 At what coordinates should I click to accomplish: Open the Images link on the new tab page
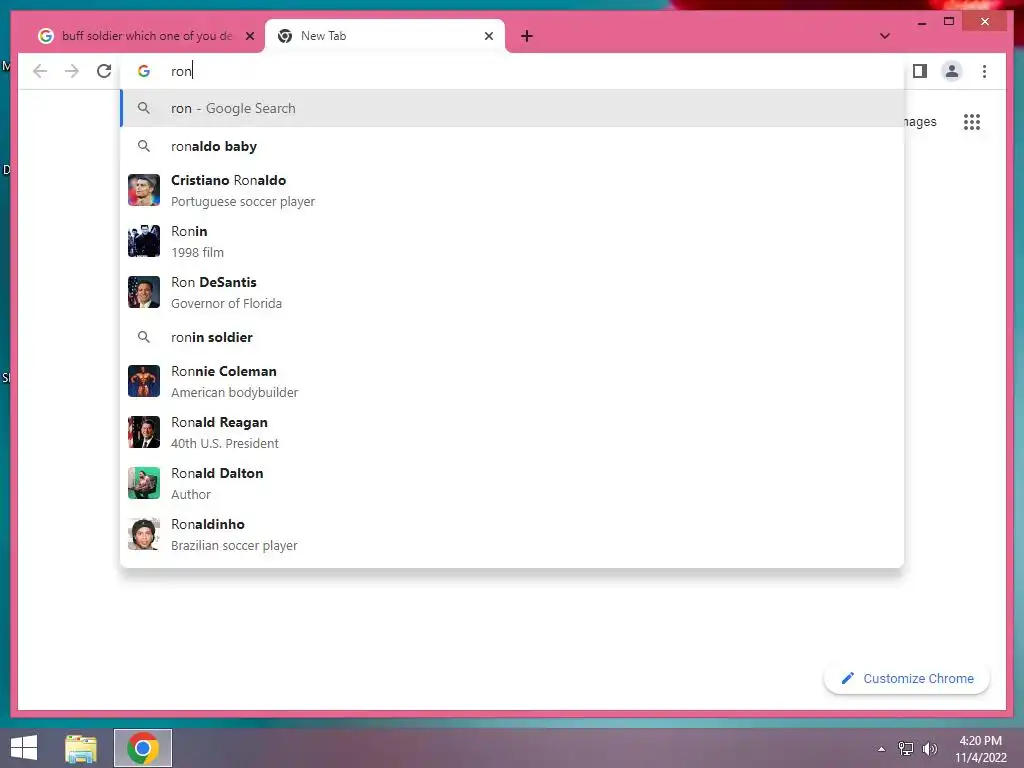(x=920, y=122)
